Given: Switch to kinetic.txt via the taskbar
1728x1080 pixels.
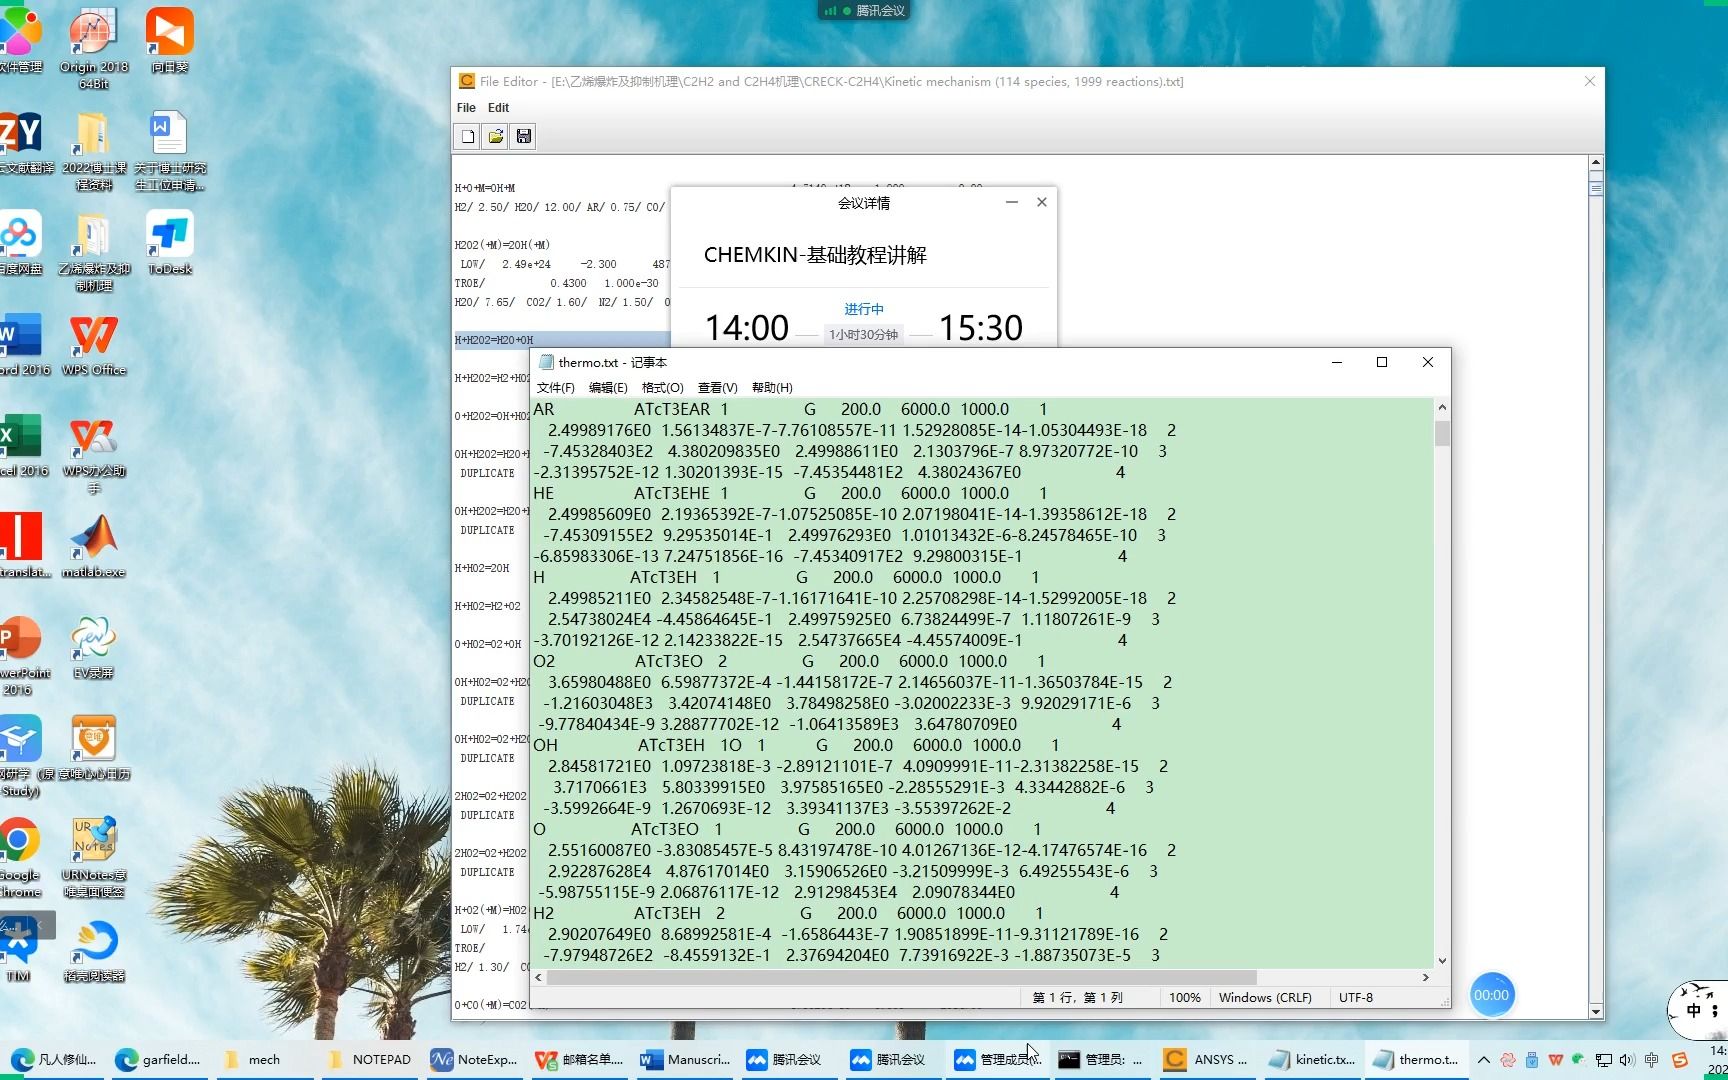Looking at the screenshot, I should click(1310, 1059).
